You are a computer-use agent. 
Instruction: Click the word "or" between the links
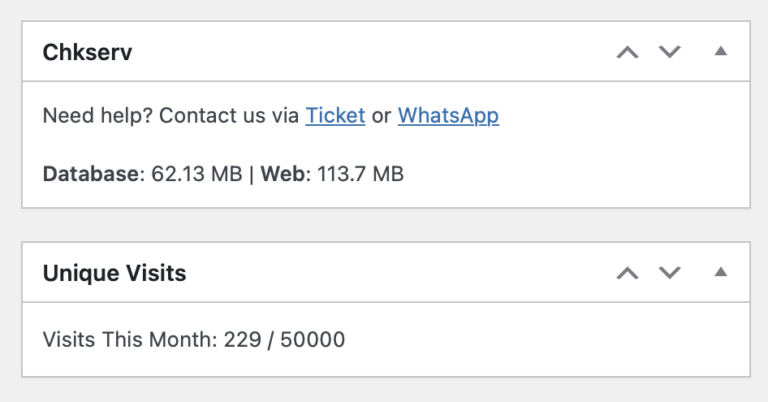(x=381, y=115)
